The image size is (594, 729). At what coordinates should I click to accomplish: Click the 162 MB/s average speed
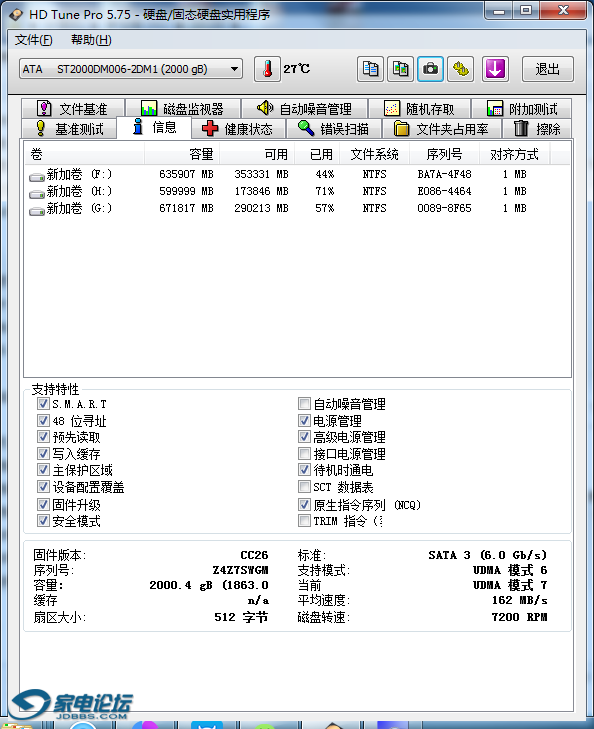tap(520, 600)
